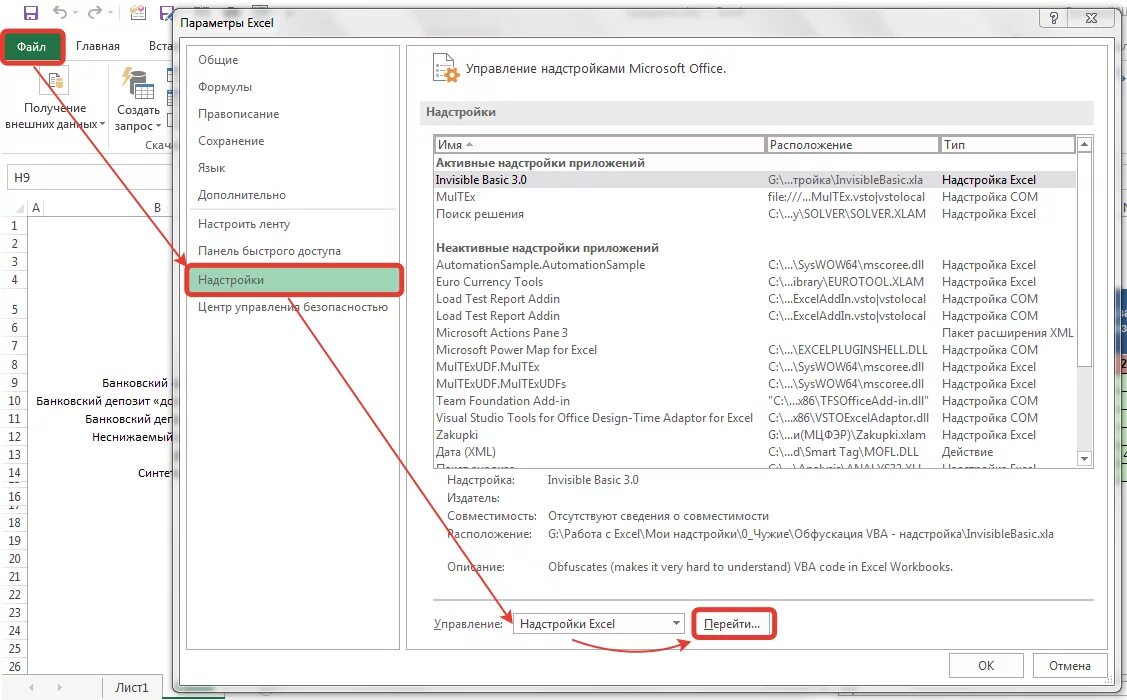Select the Euro Currency Tools row
This screenshot has height=700, width=1127.
tap(755, 282)
